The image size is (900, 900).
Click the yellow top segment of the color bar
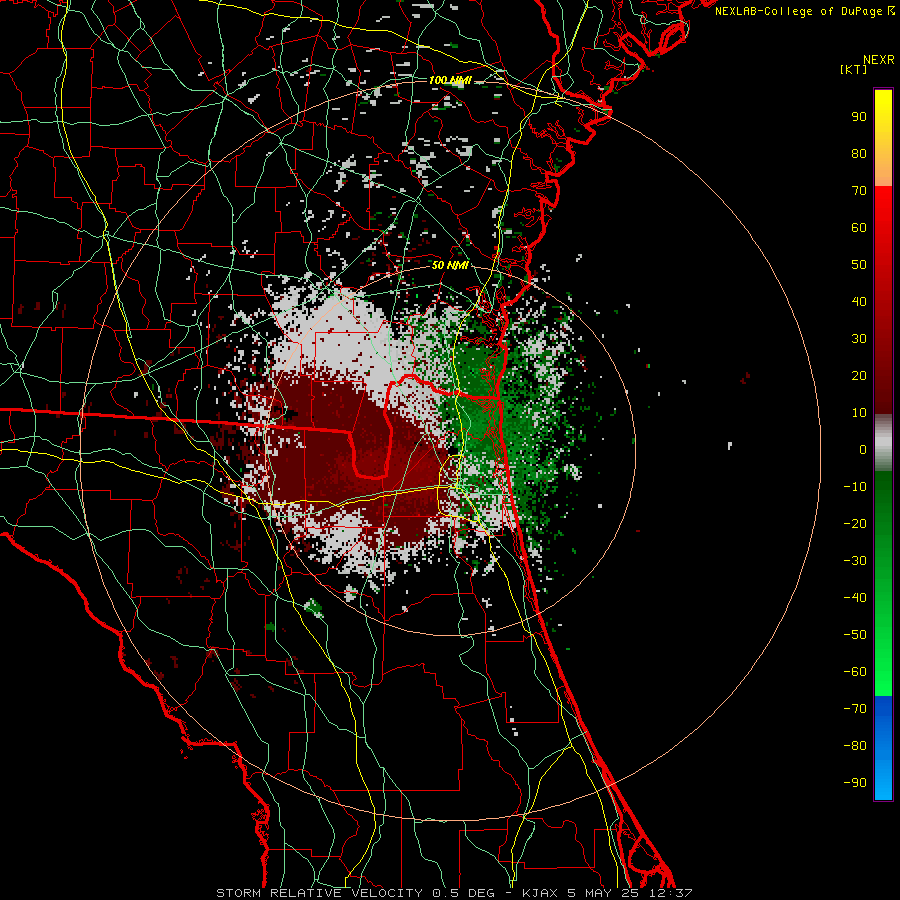[883, 138]
